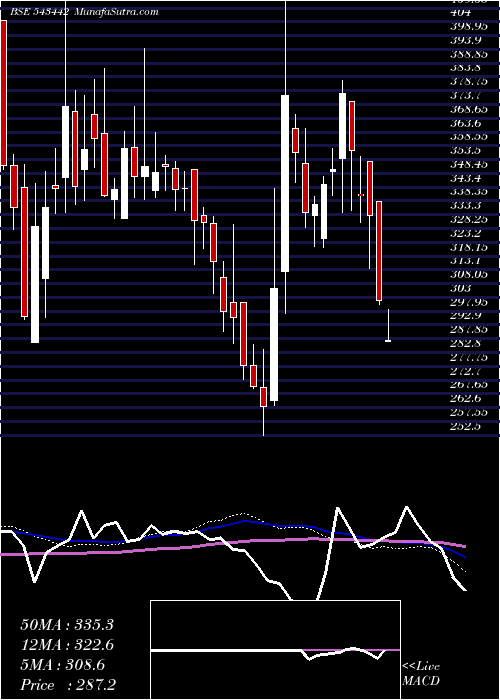
Task: Open the MACD inset chart box
Action: pos(275,650)
